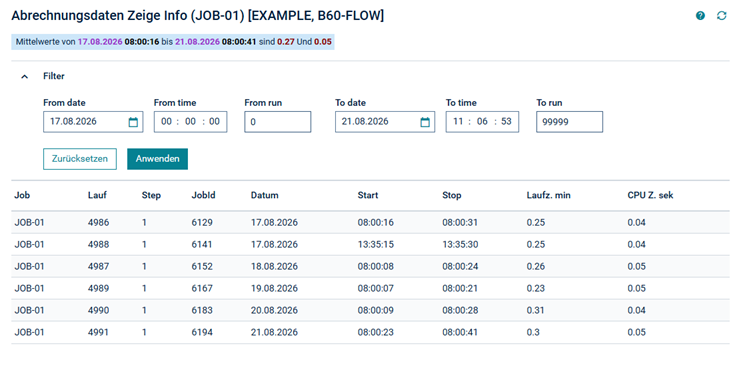737x370 pixels.
Task: Open the help question mark icon
Action: (700, 16)
